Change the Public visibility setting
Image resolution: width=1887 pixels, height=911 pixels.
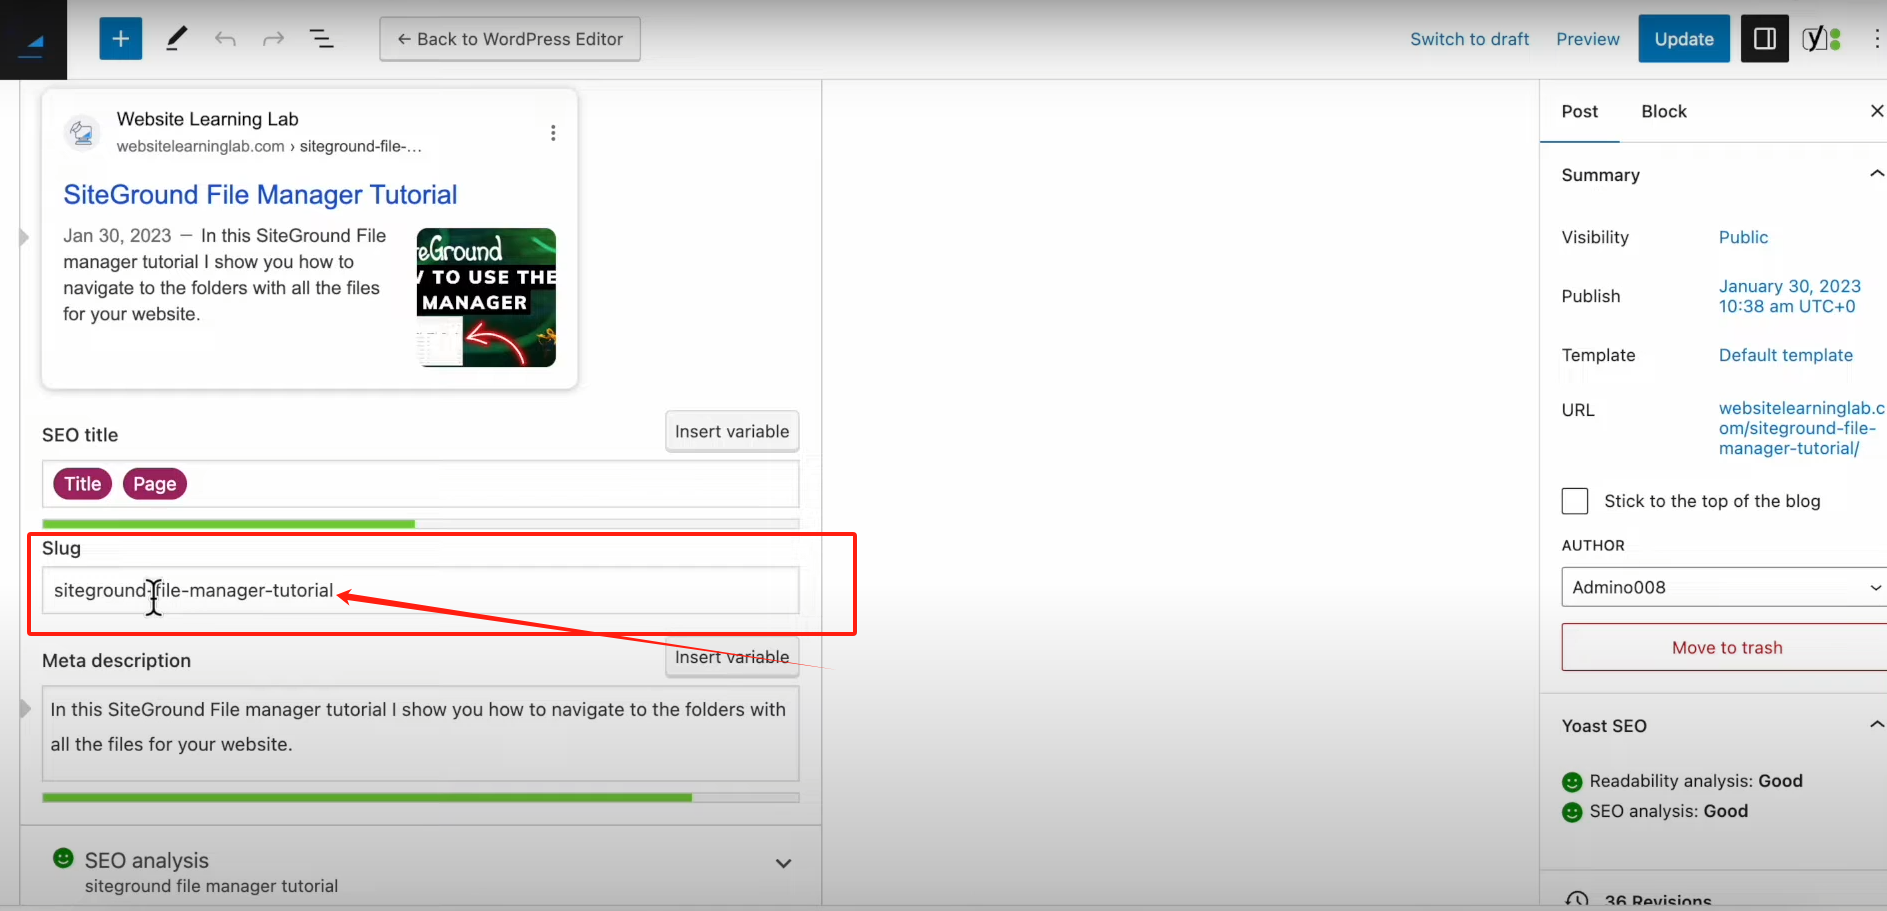(x=1743, y=237)
